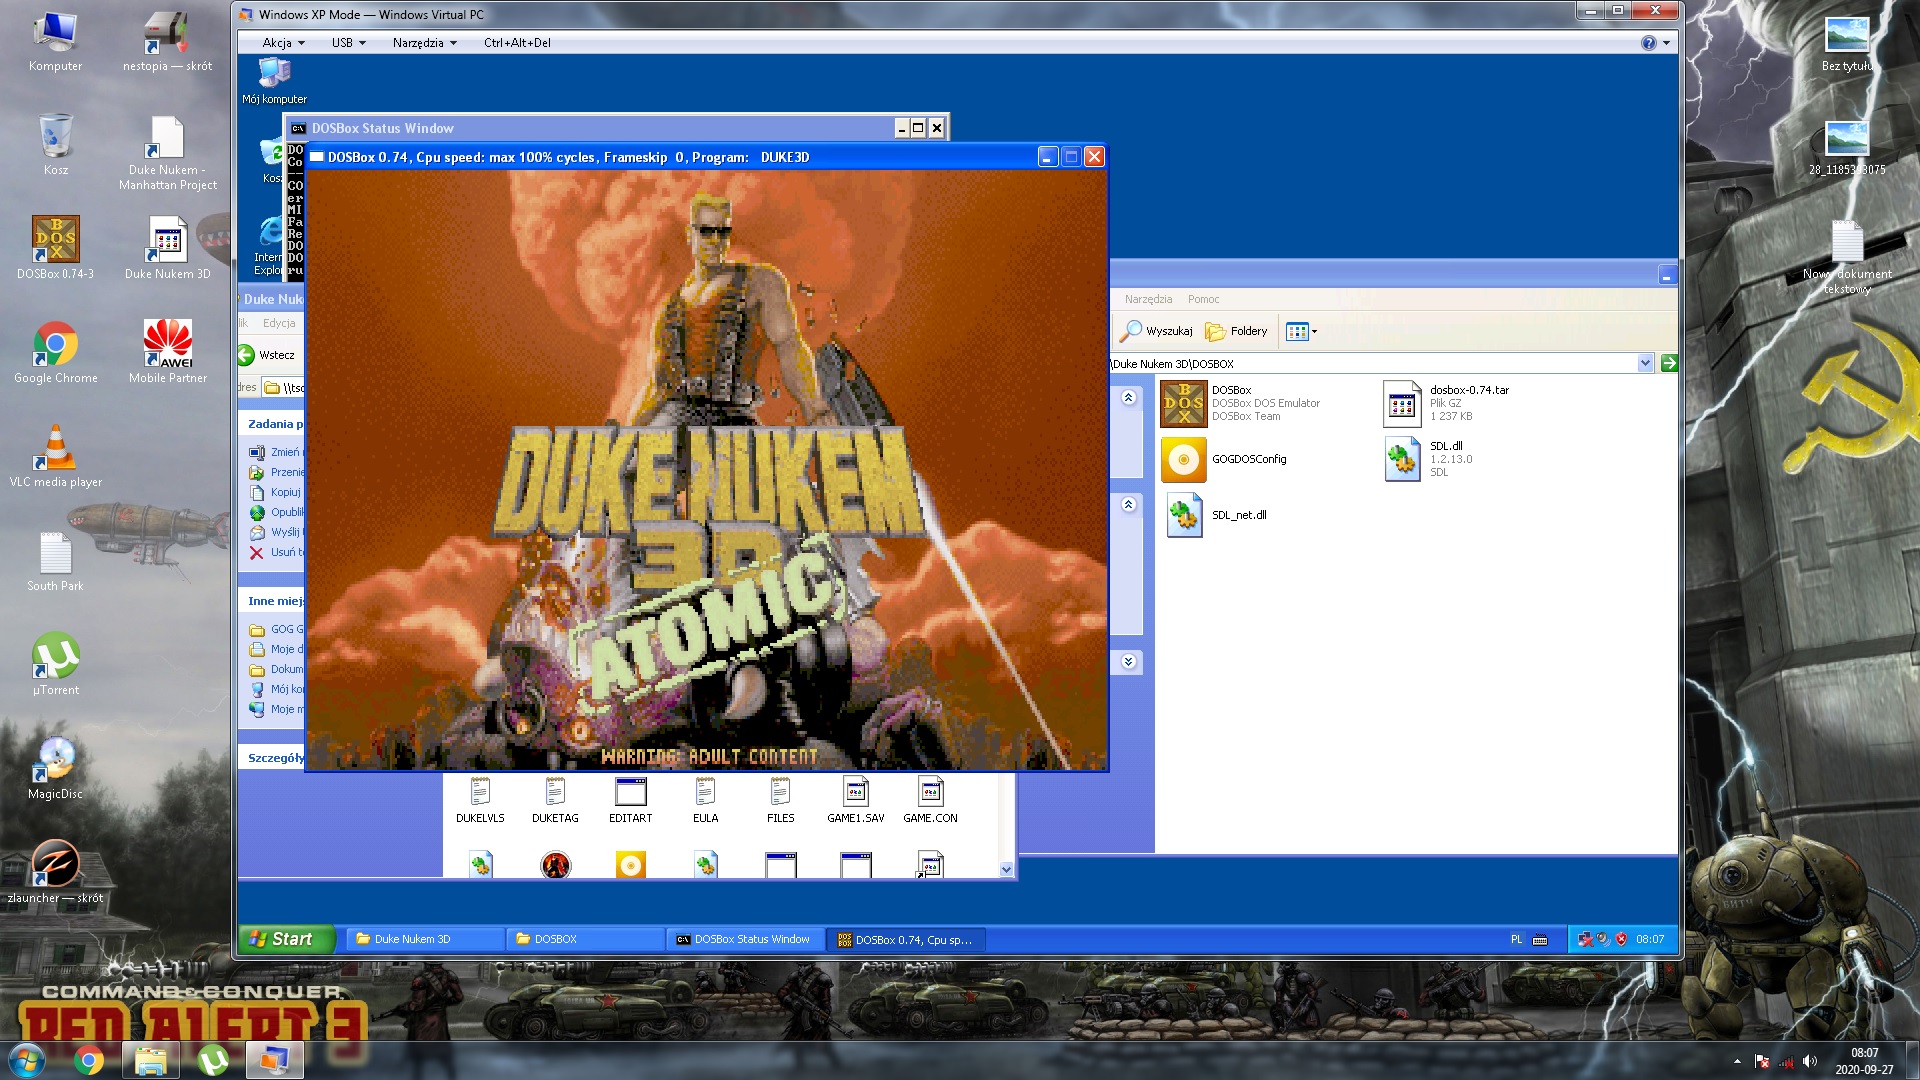Image resolution: width=1920 pixels, height=1080 pixels.
Task: Select the FILES text file
Action: point(780,800)
